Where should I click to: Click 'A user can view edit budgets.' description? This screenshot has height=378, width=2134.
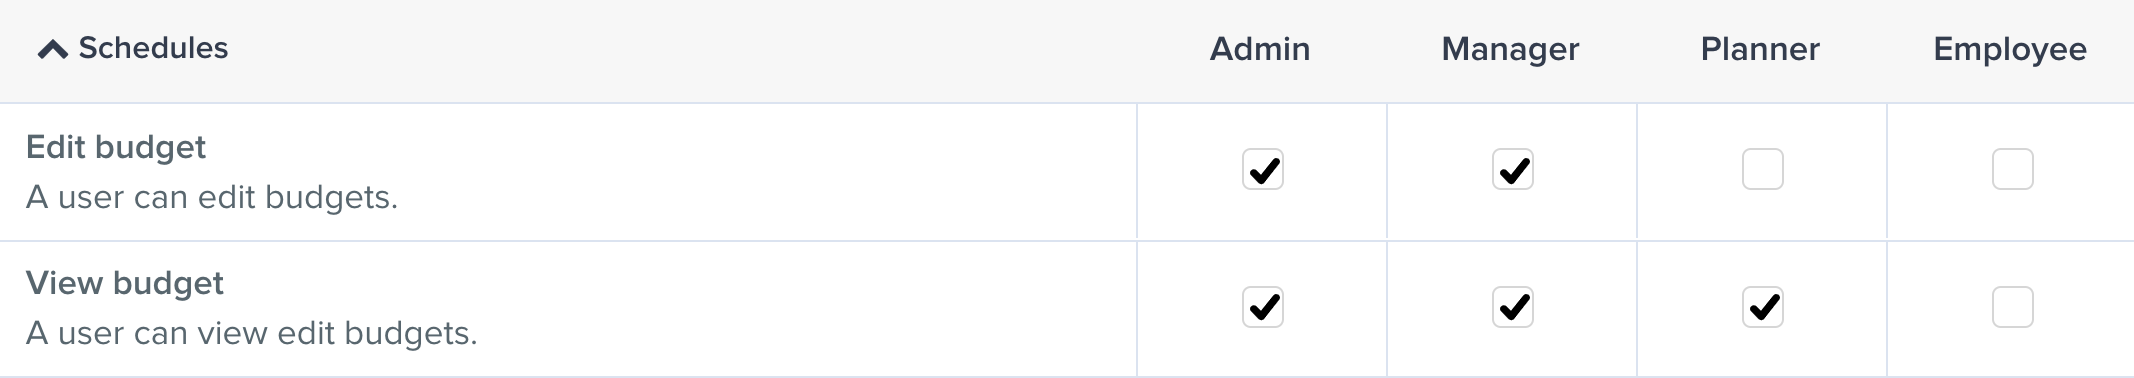[252, 333]
